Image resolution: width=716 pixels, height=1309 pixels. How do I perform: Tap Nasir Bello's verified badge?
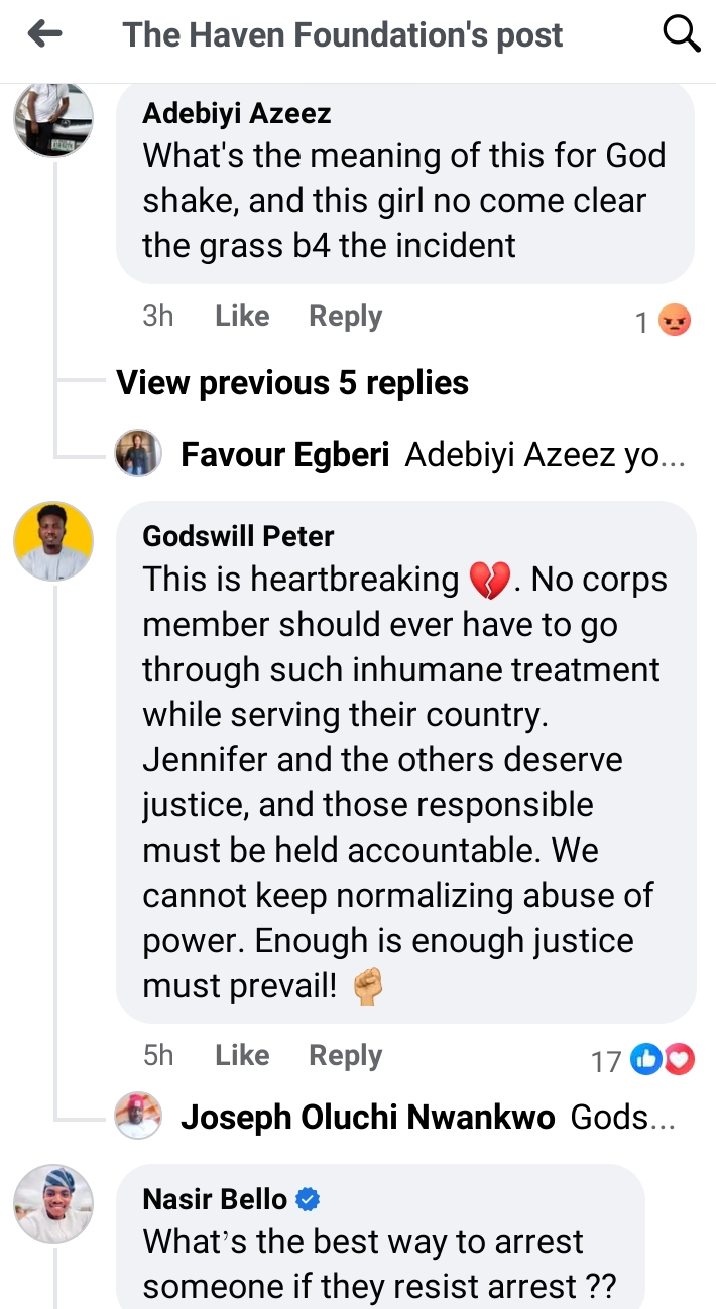pyautogui.click(x=308, y=1198)
